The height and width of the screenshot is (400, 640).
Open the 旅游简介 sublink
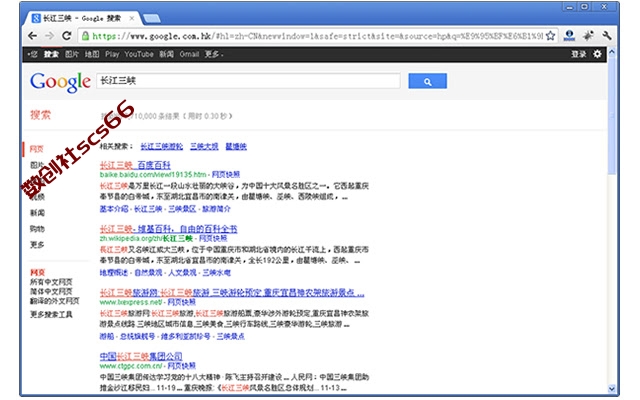click(x=216, y=209)
